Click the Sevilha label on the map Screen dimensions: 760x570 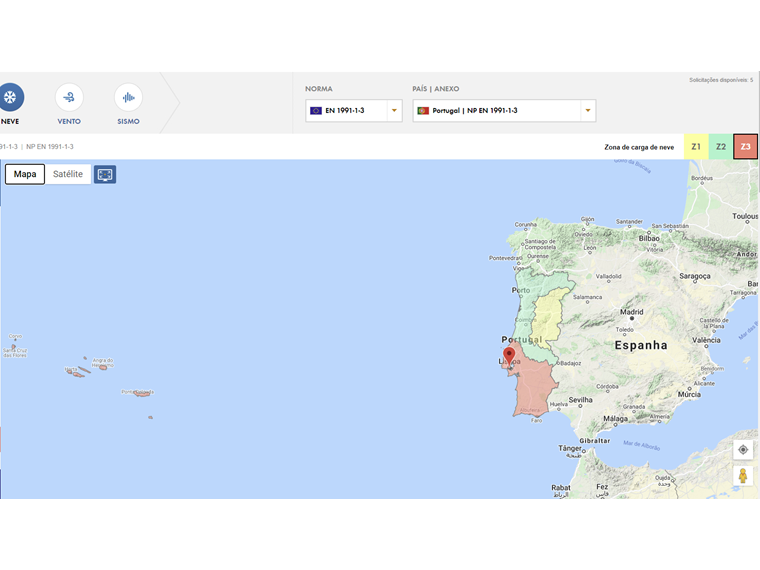tap(581, 400)
